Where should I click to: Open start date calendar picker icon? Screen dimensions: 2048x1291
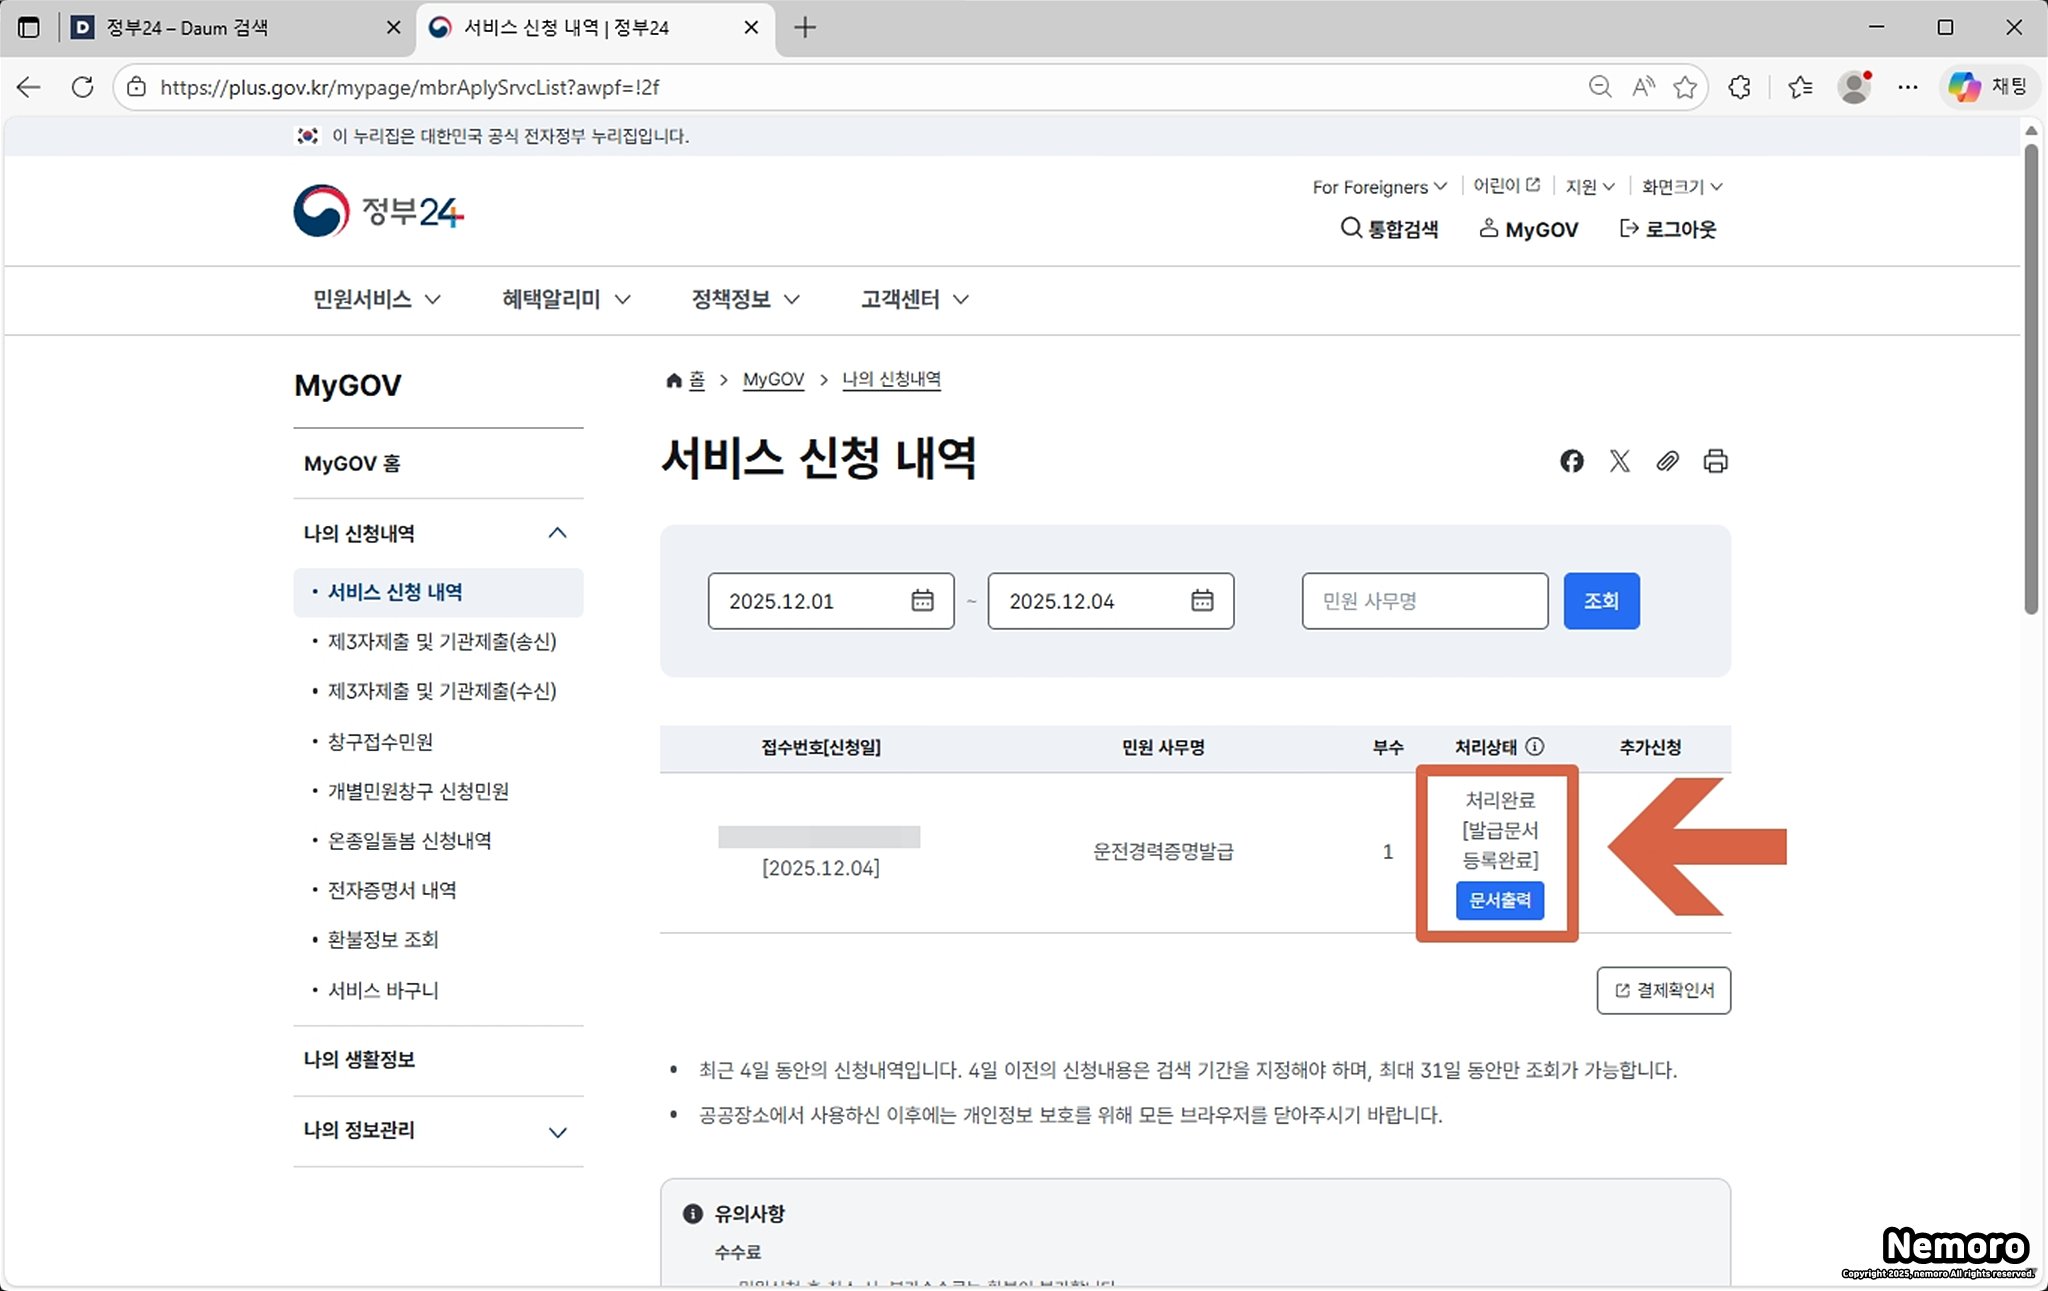pyautogui.click(x=922, y=601)
